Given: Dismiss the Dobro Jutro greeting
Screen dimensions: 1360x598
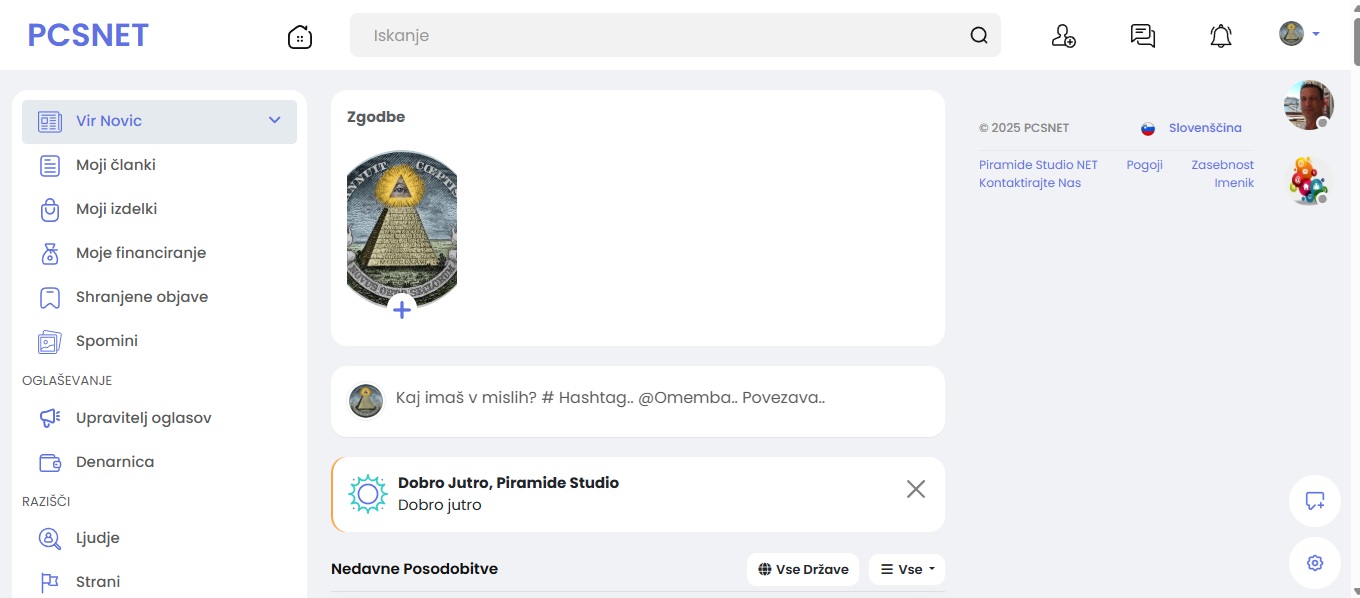Looking at the screenshot, I should 916,489.
